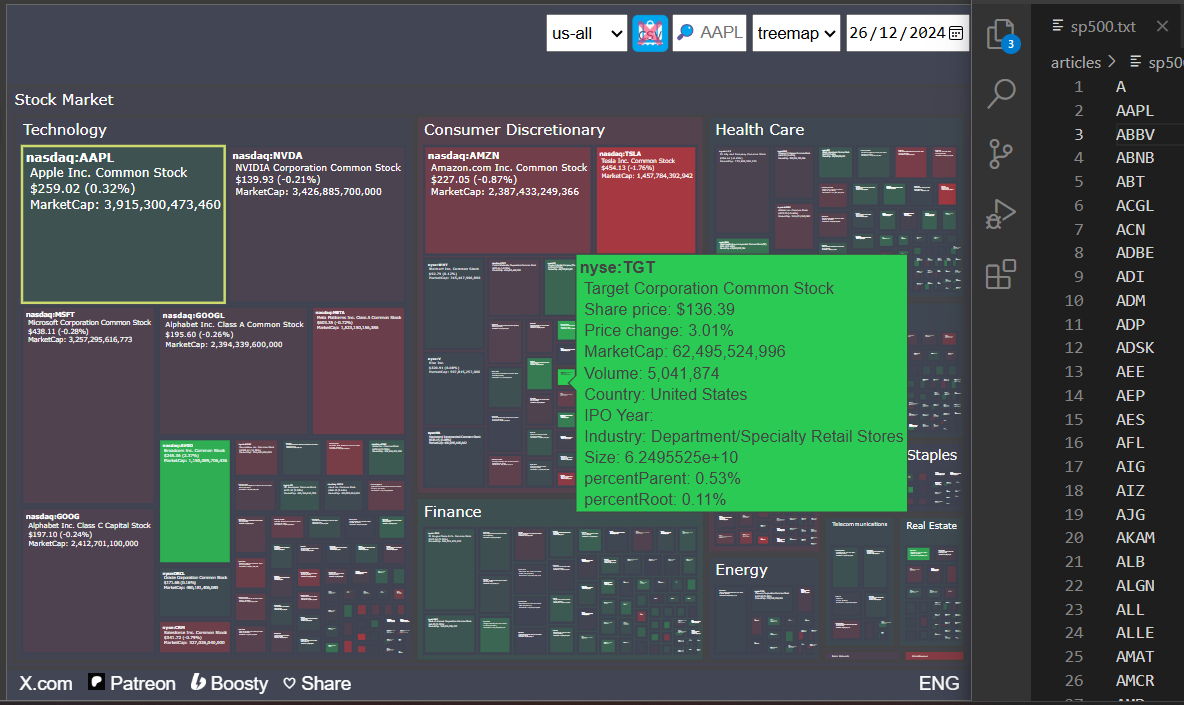This screenshot has width=1184, height=705.
Task: Click line ADSK in sp500.txt
Action: point(1135,348)
